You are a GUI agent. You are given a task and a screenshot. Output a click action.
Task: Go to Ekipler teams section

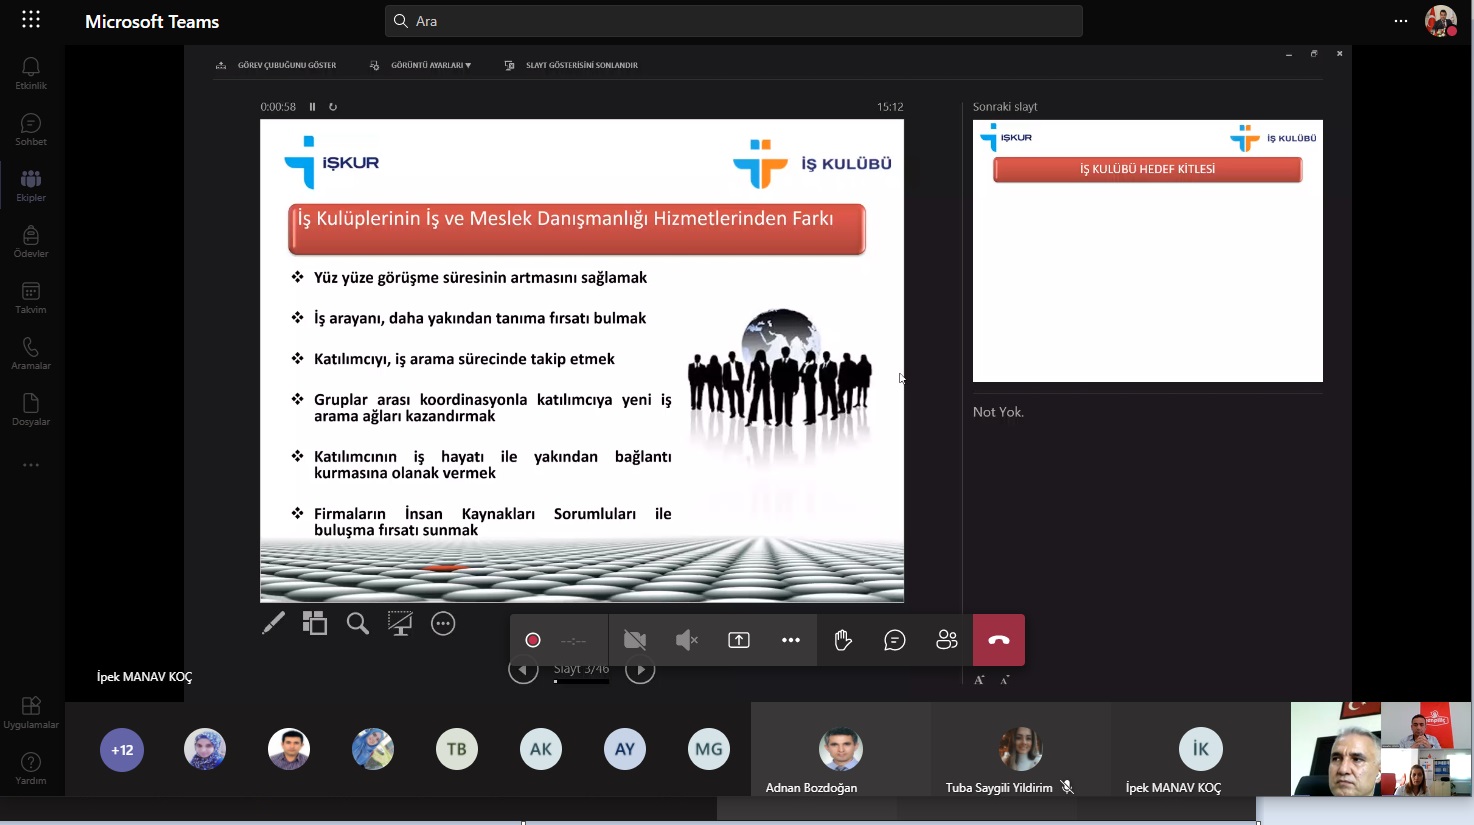click(31, 185)
